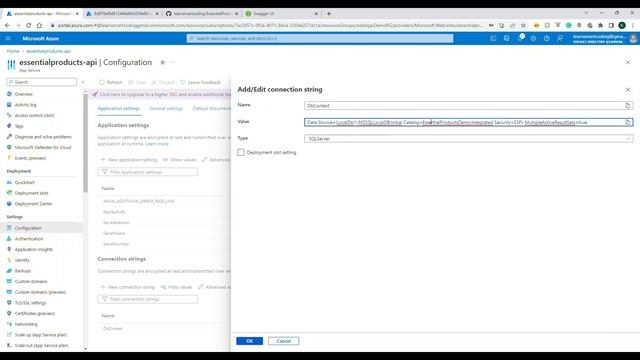The image size is (640, 360).
Task: Switch to General settings tab
Action: click(166, 109)
